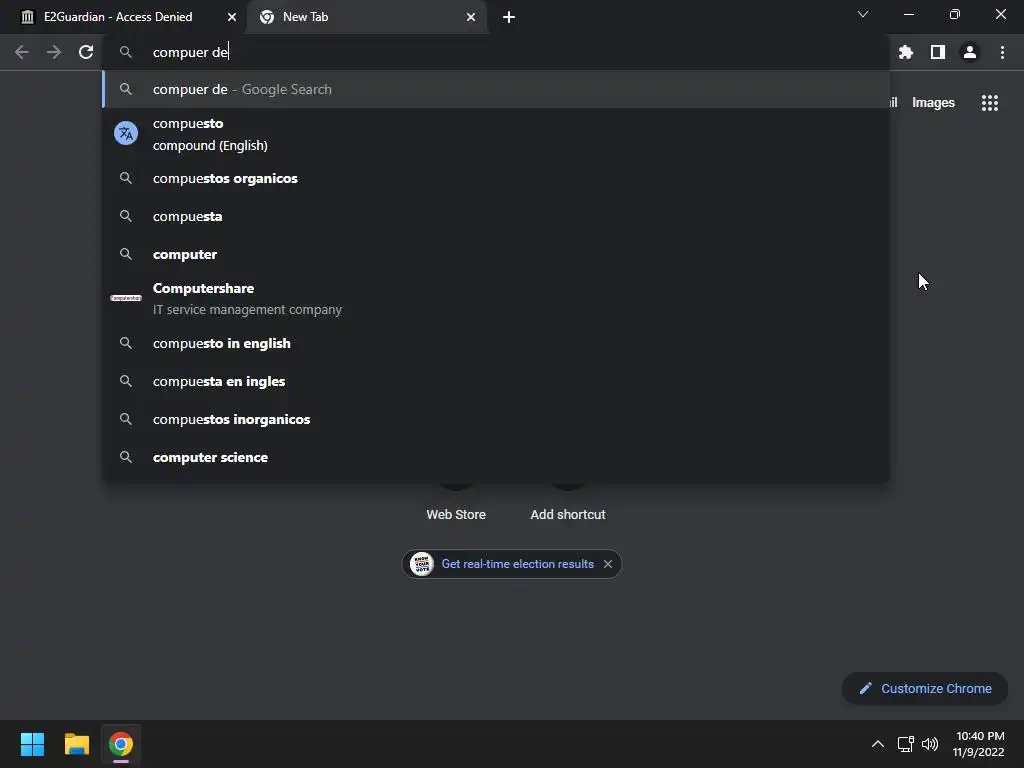Open the Computershare entity suggestion

tap(496, 298)
